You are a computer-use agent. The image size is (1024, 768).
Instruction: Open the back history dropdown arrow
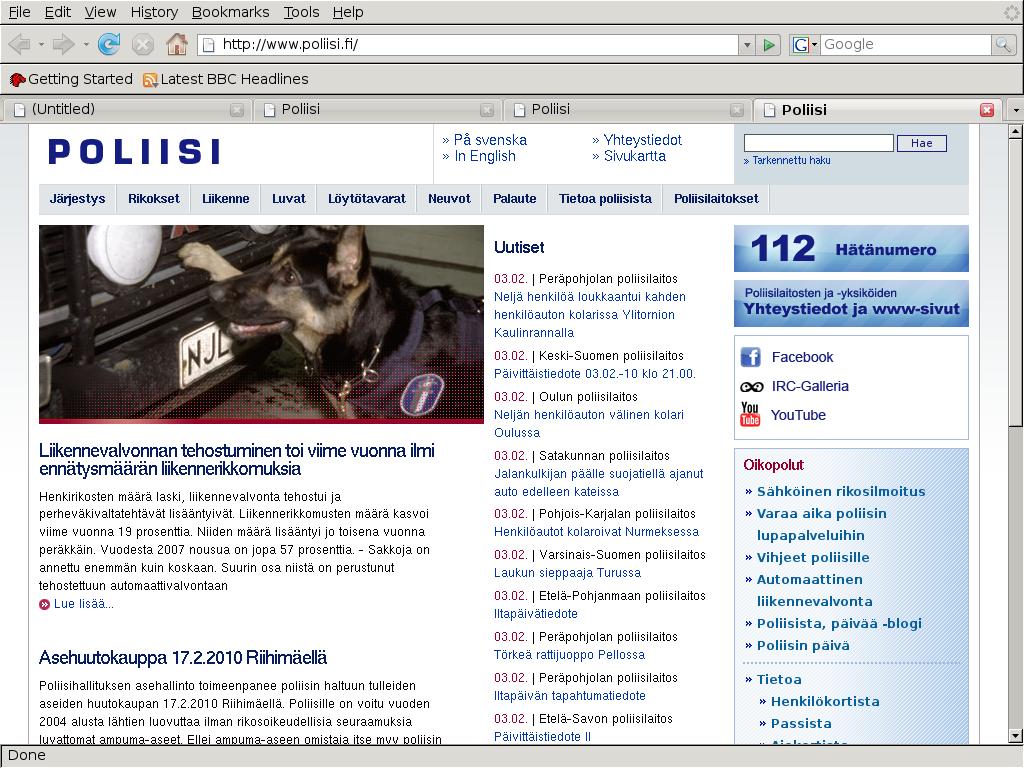tap(41, 44)
